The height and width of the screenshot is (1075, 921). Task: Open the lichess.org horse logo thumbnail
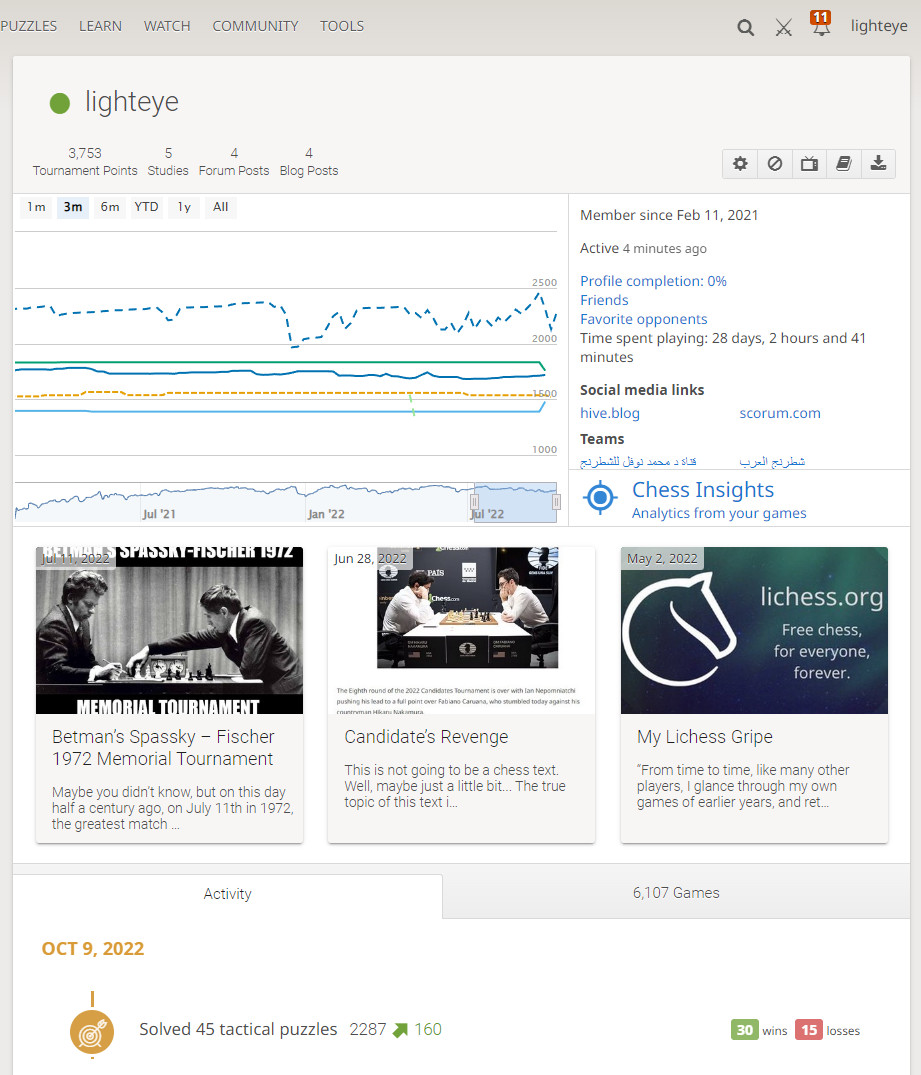pyautogui.click(x=754, y=631)
